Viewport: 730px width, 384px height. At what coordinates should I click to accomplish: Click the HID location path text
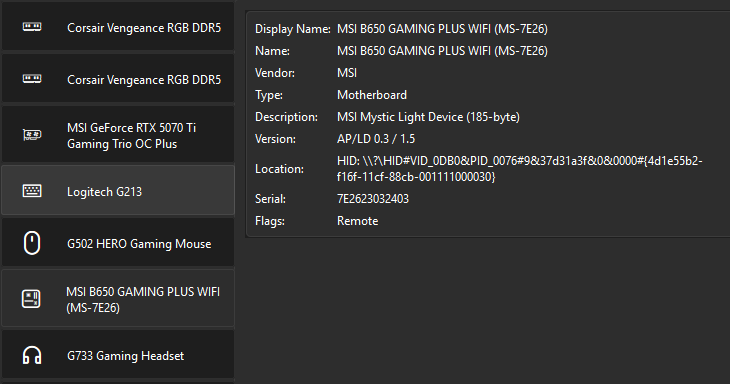(520, 169)
